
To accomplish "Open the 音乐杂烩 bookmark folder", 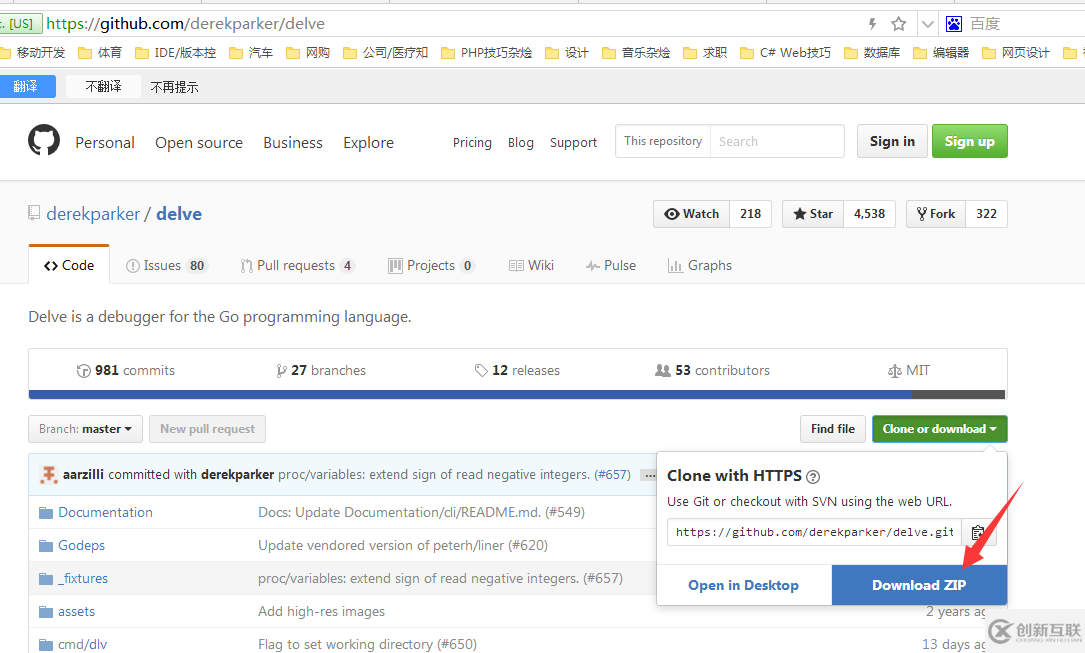I will 637,53.
